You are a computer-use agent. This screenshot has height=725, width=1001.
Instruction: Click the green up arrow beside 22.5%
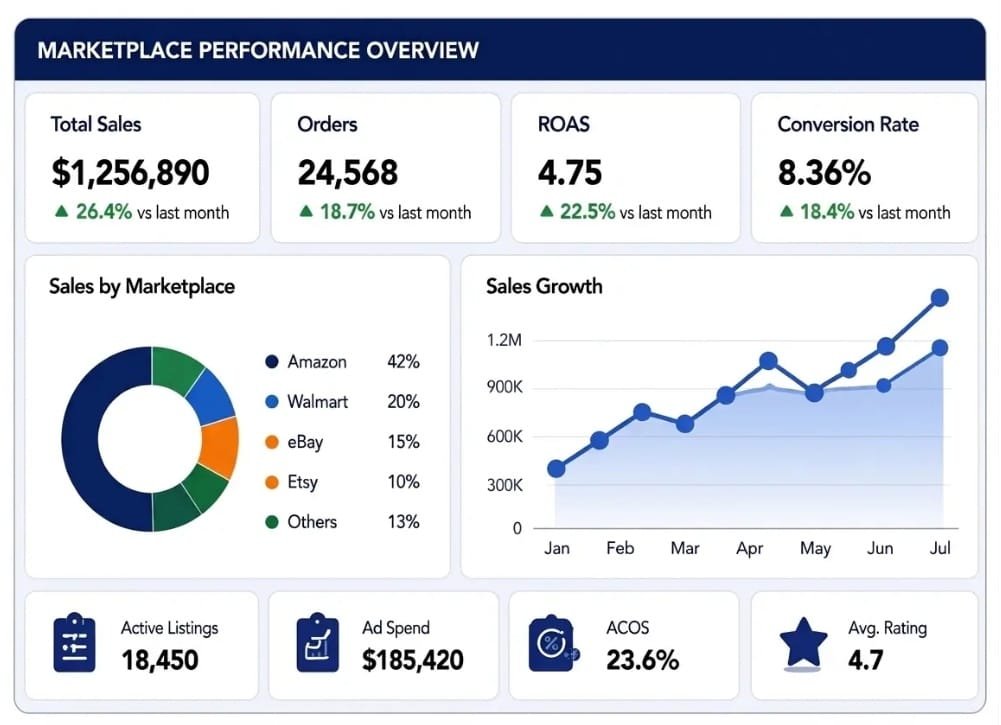(546, 211)
